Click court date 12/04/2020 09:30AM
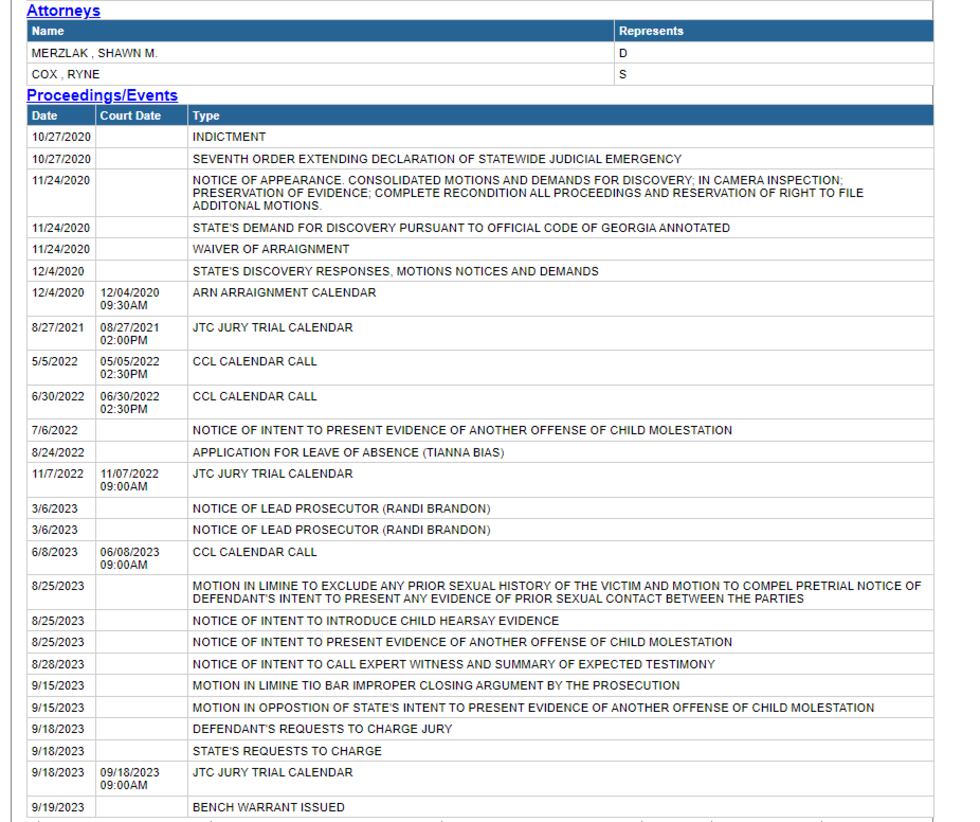980x822 pixels. point(129,299)
